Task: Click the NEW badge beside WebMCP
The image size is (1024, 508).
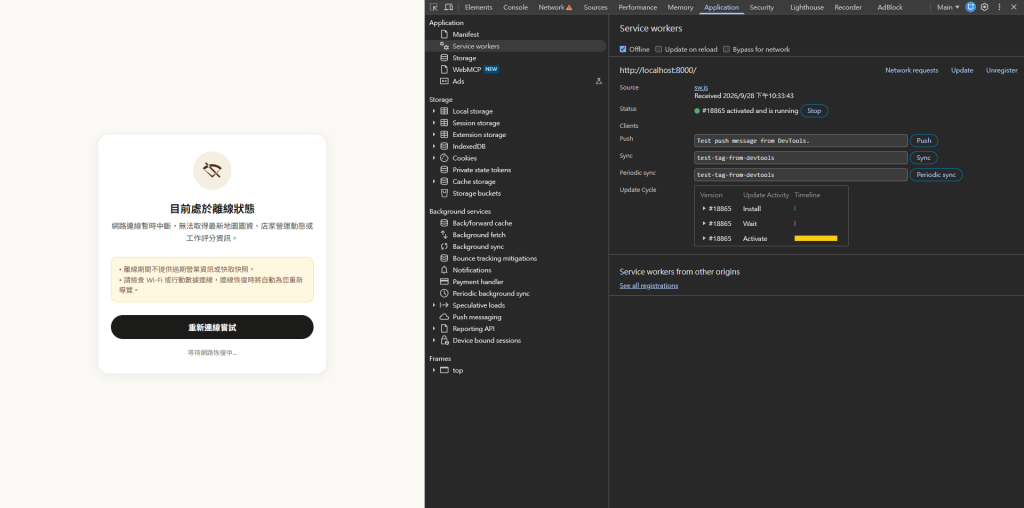Action: pyautogui.click(x=491, y=69)
